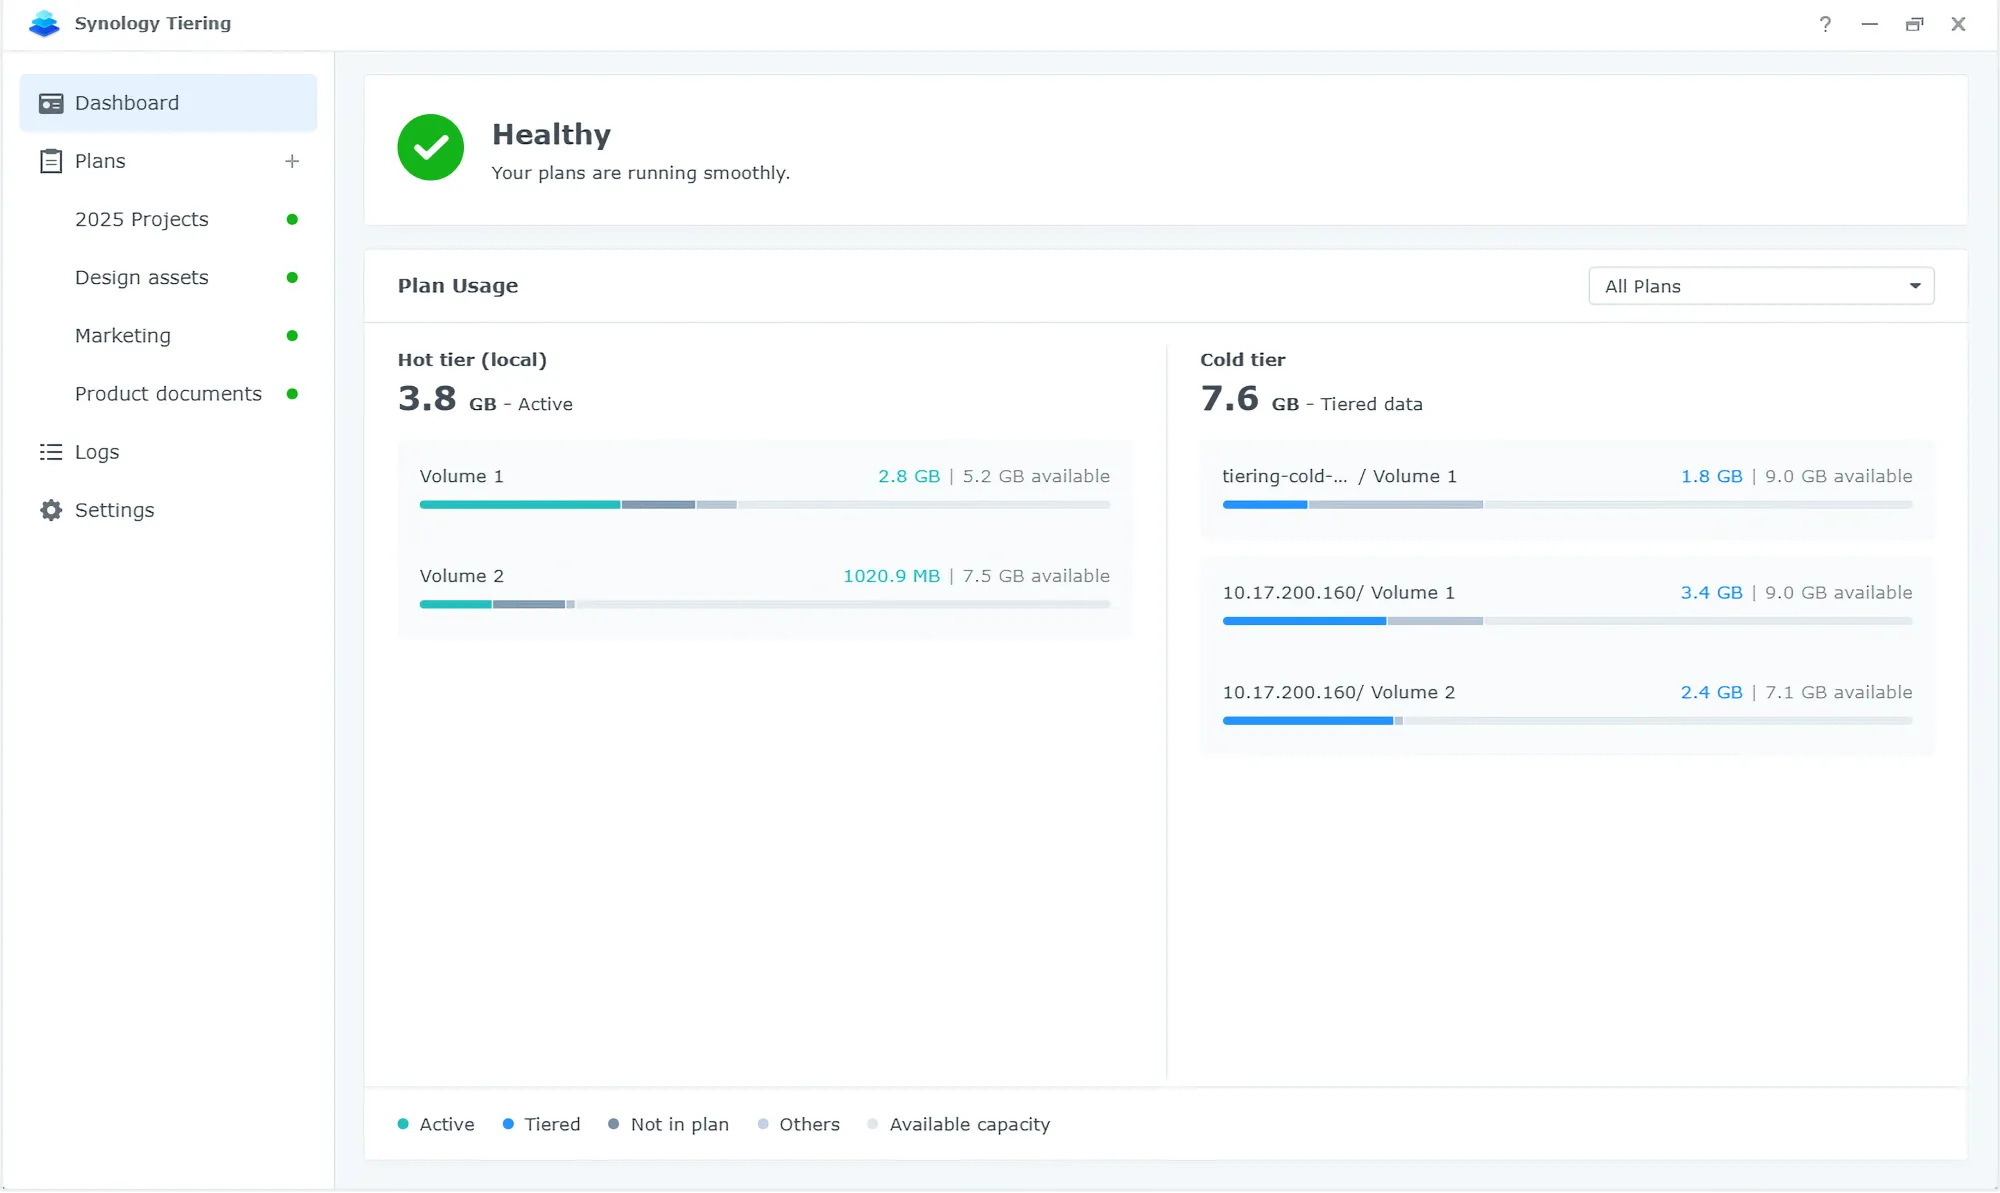The height and width of the screenshot is (1193, 2000).
Task: Click the green Healthy checkmark icon
Action: [431, 148]
